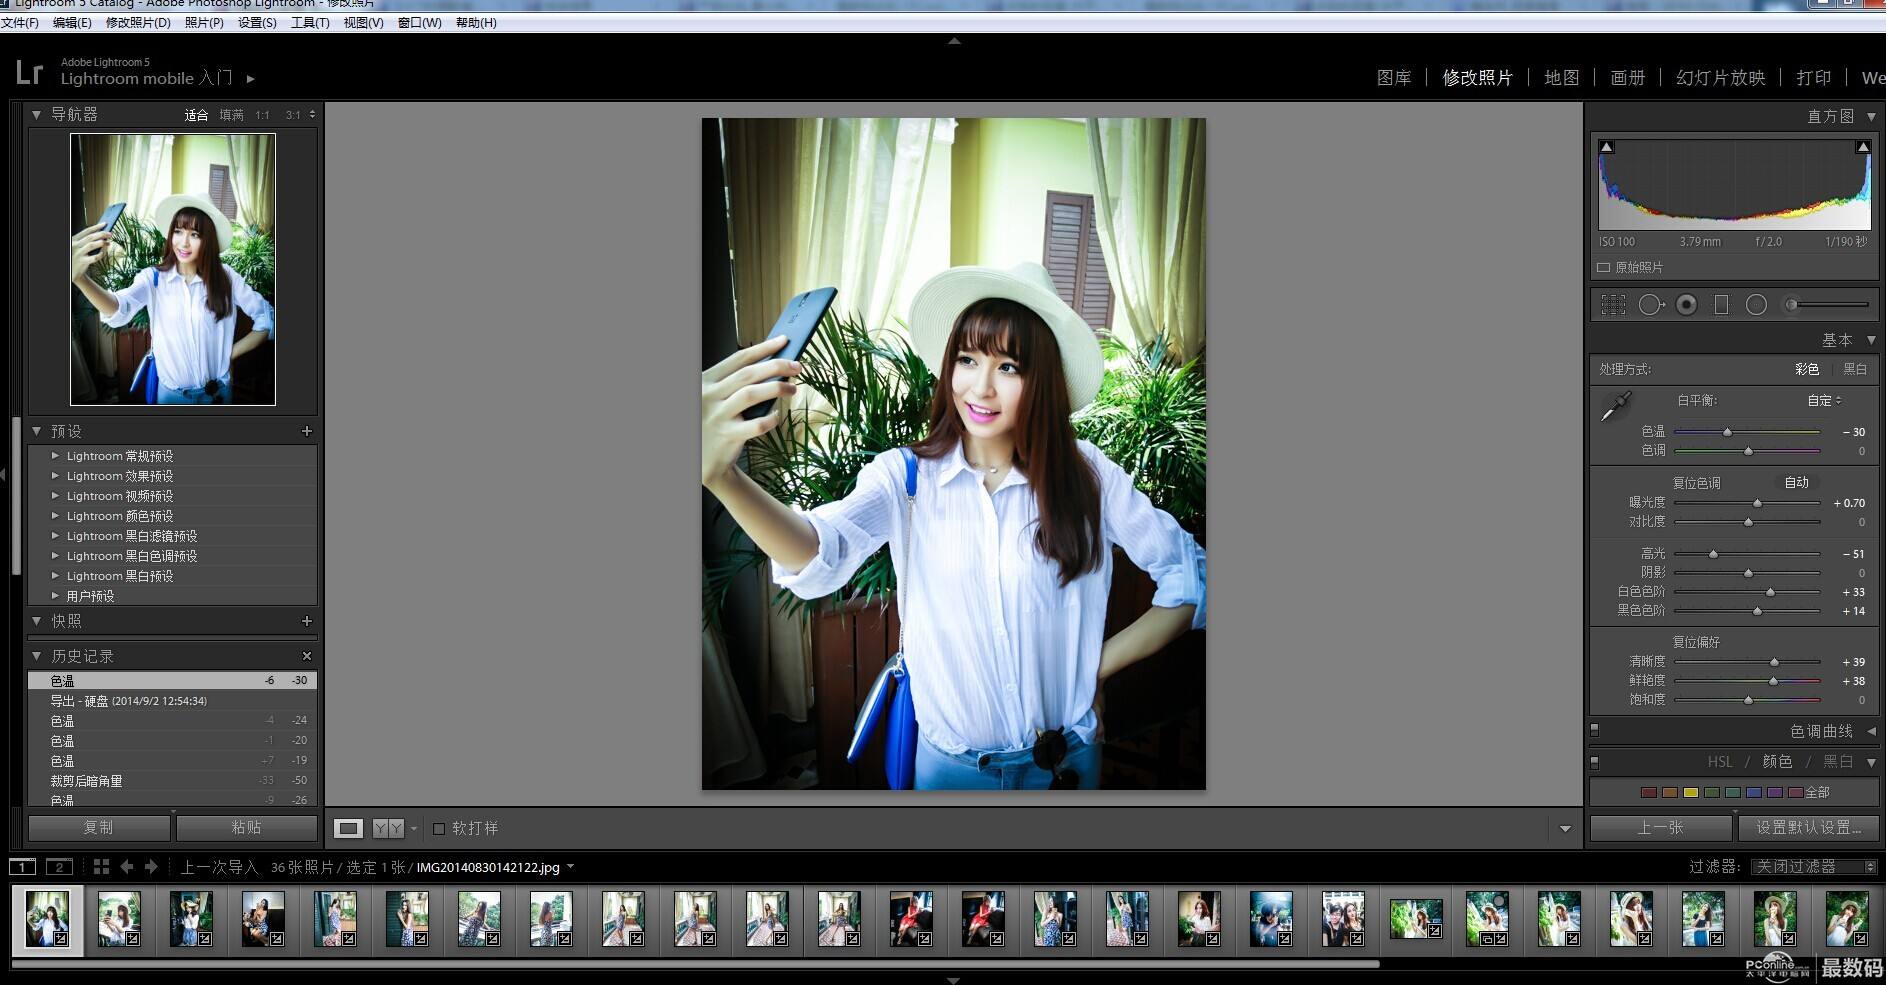1886x985 pixels.
Task: Clear history with the X icon
Action: point(307,656)
